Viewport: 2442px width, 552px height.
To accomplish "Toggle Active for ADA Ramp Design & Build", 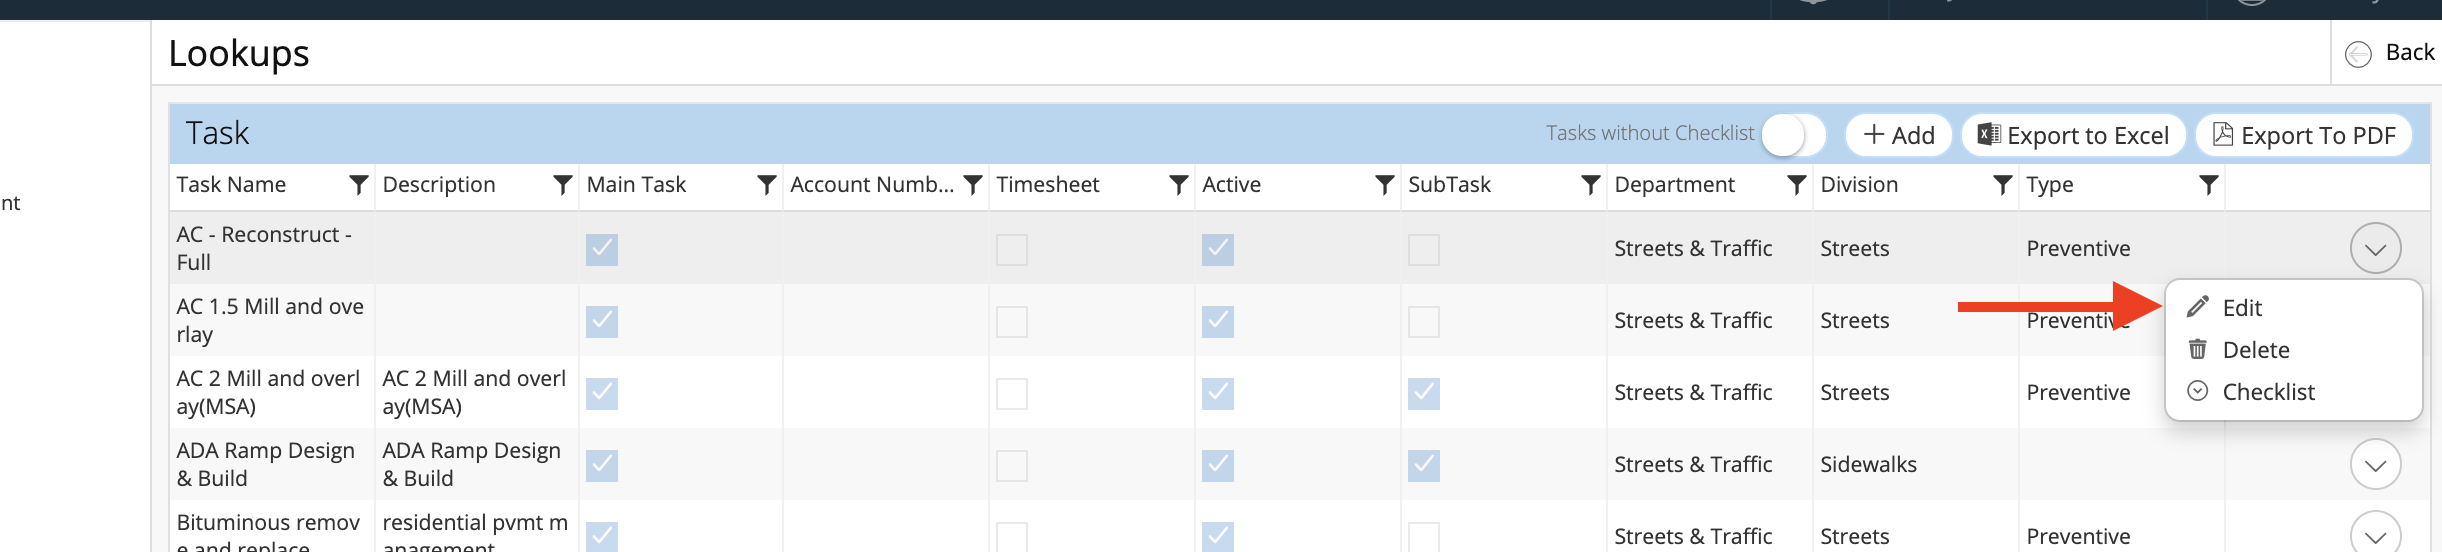I will click(x=1218, y=465).
